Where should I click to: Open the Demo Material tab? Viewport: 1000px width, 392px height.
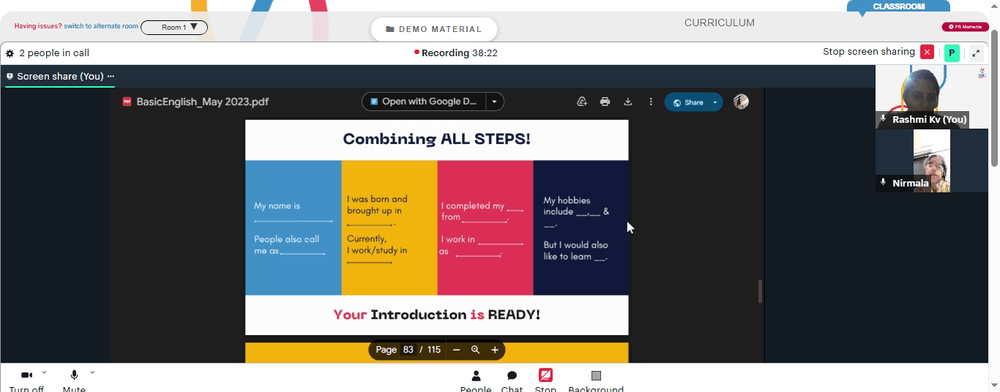point(434,29)
